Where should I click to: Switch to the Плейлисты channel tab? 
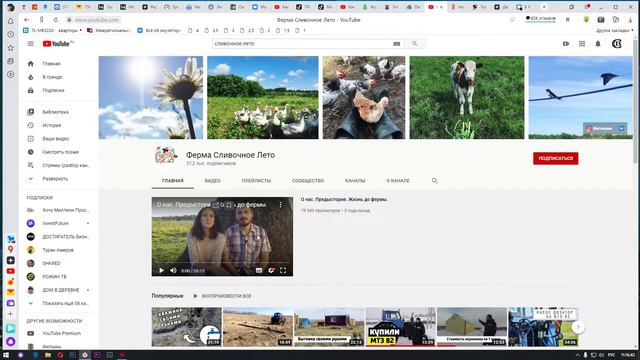coord(256,180)
